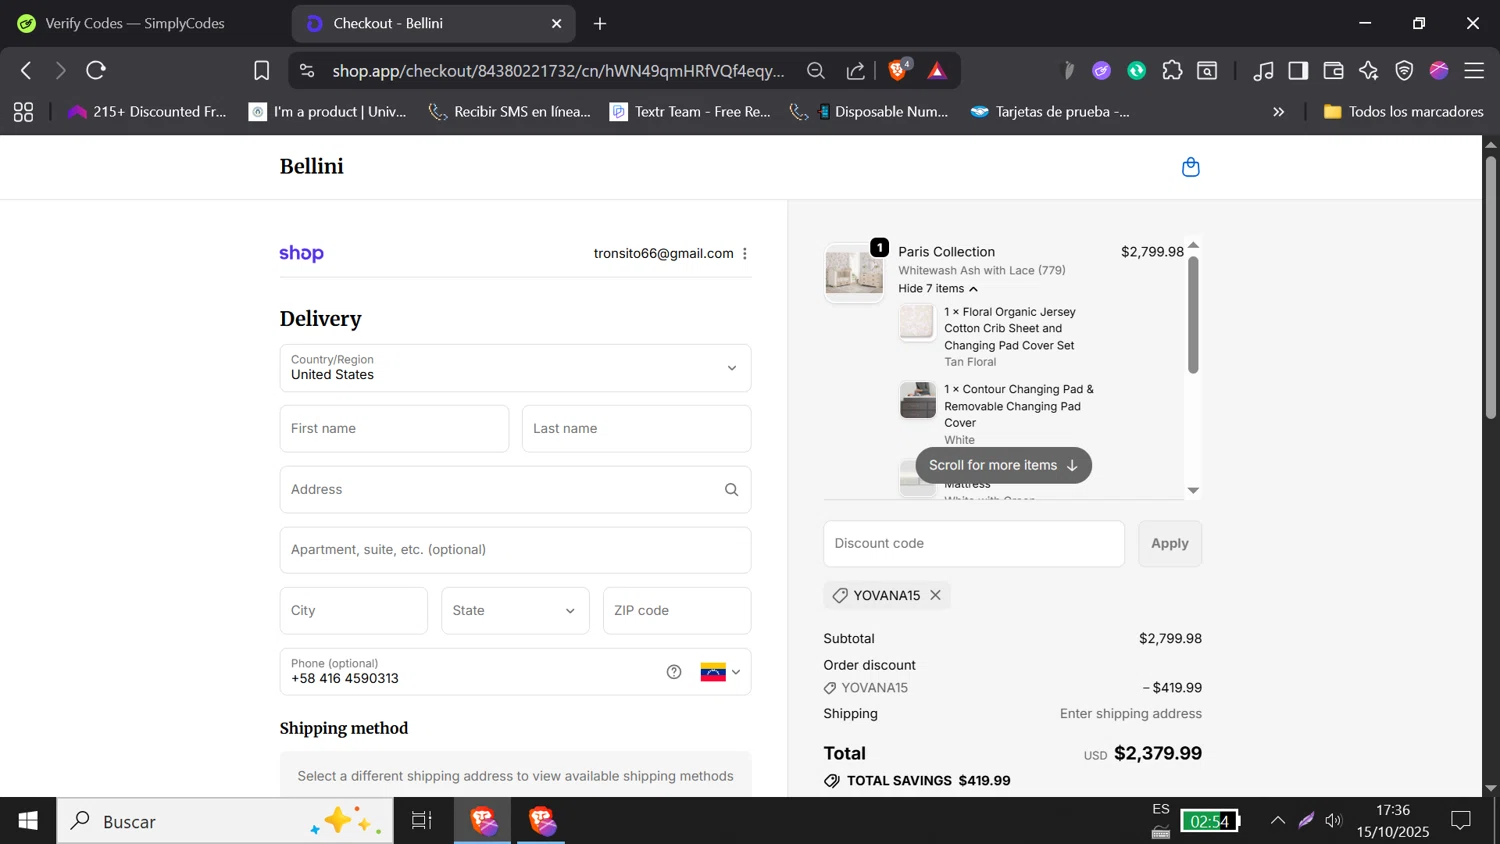
Task: Open Brave Wallet icon
Action: 1333,70
